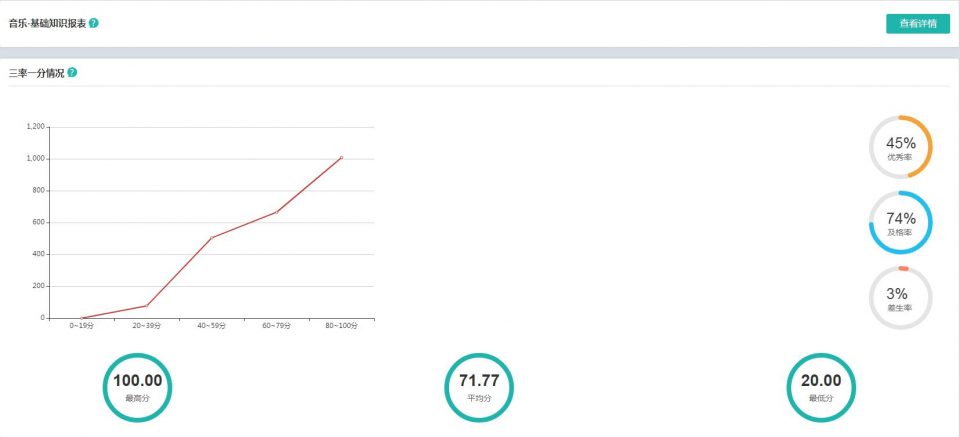Click the line chart point at 60~79分
Image resolution: width=960 pixels, height=437 pixels.
coord(277,212)
